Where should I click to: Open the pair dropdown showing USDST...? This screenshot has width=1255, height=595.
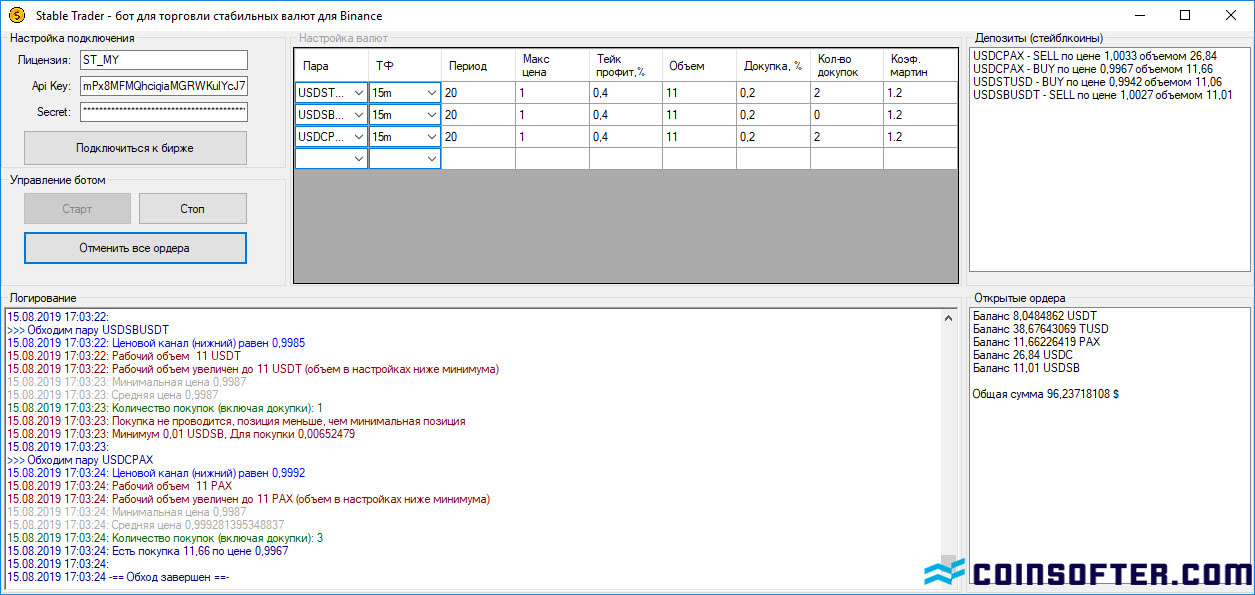[331, 92]
